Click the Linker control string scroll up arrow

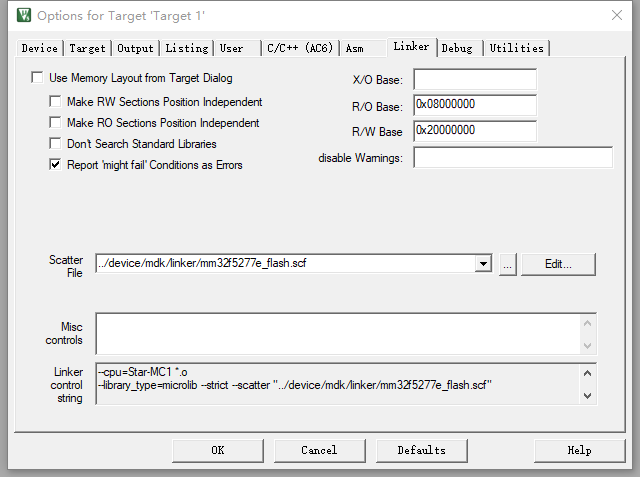(587, 373)
